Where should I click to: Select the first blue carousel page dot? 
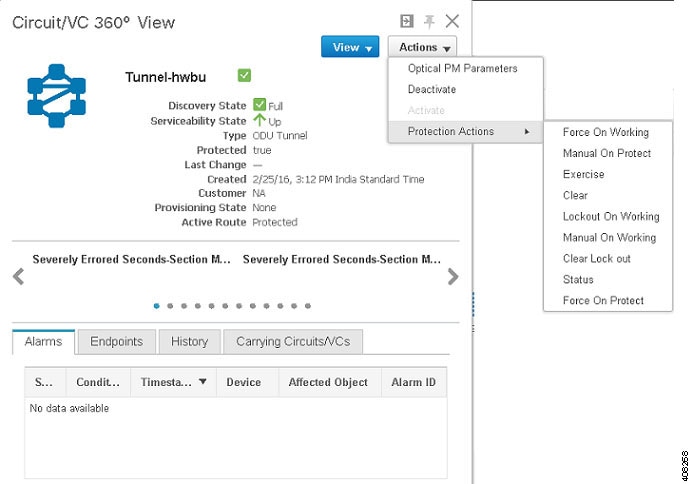pyautogui.click(x=156, y=306)
